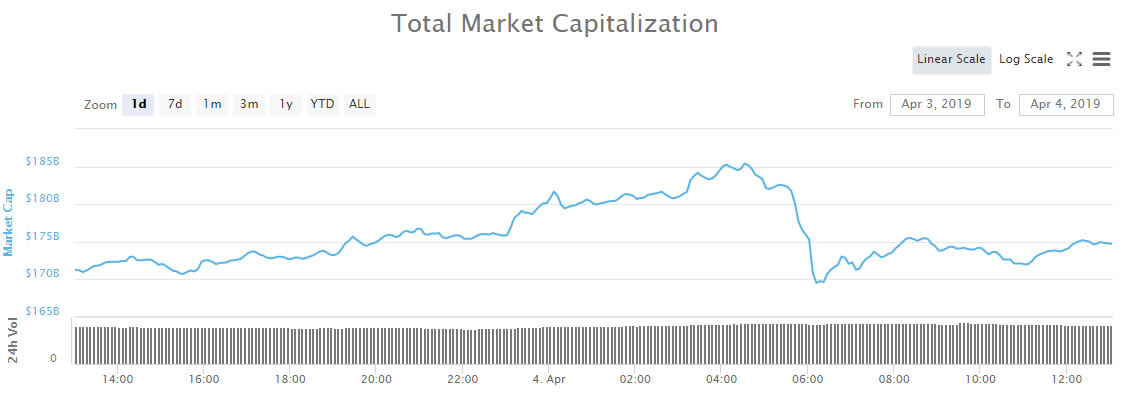The height and width of the screenshot is (404, 1126).
Task: Choose the 1y zoom option
Action: coord(286,105)
